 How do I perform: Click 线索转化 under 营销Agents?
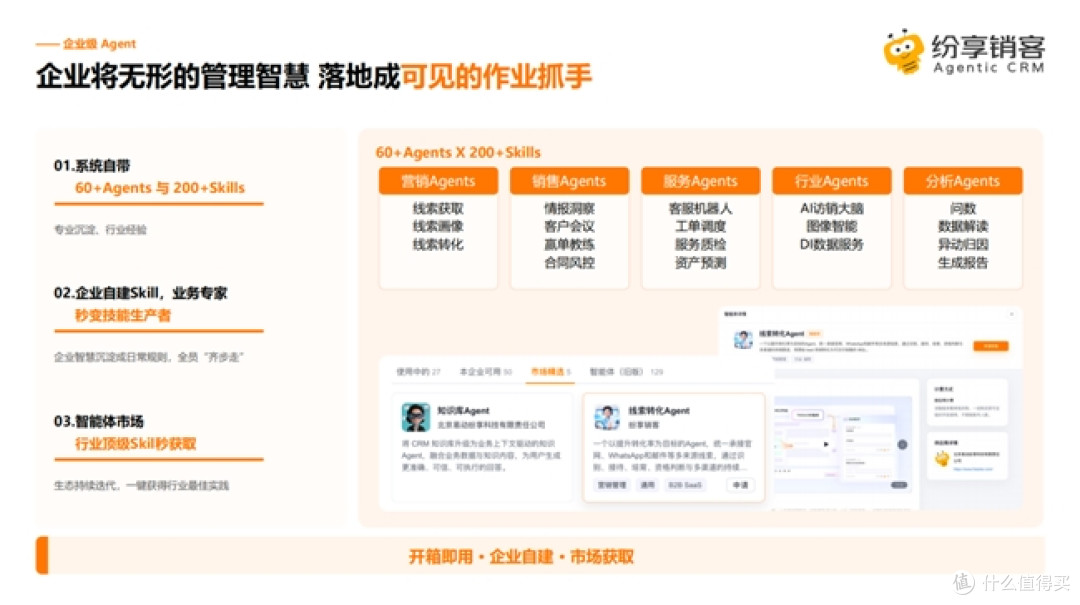tap(438, 244)
